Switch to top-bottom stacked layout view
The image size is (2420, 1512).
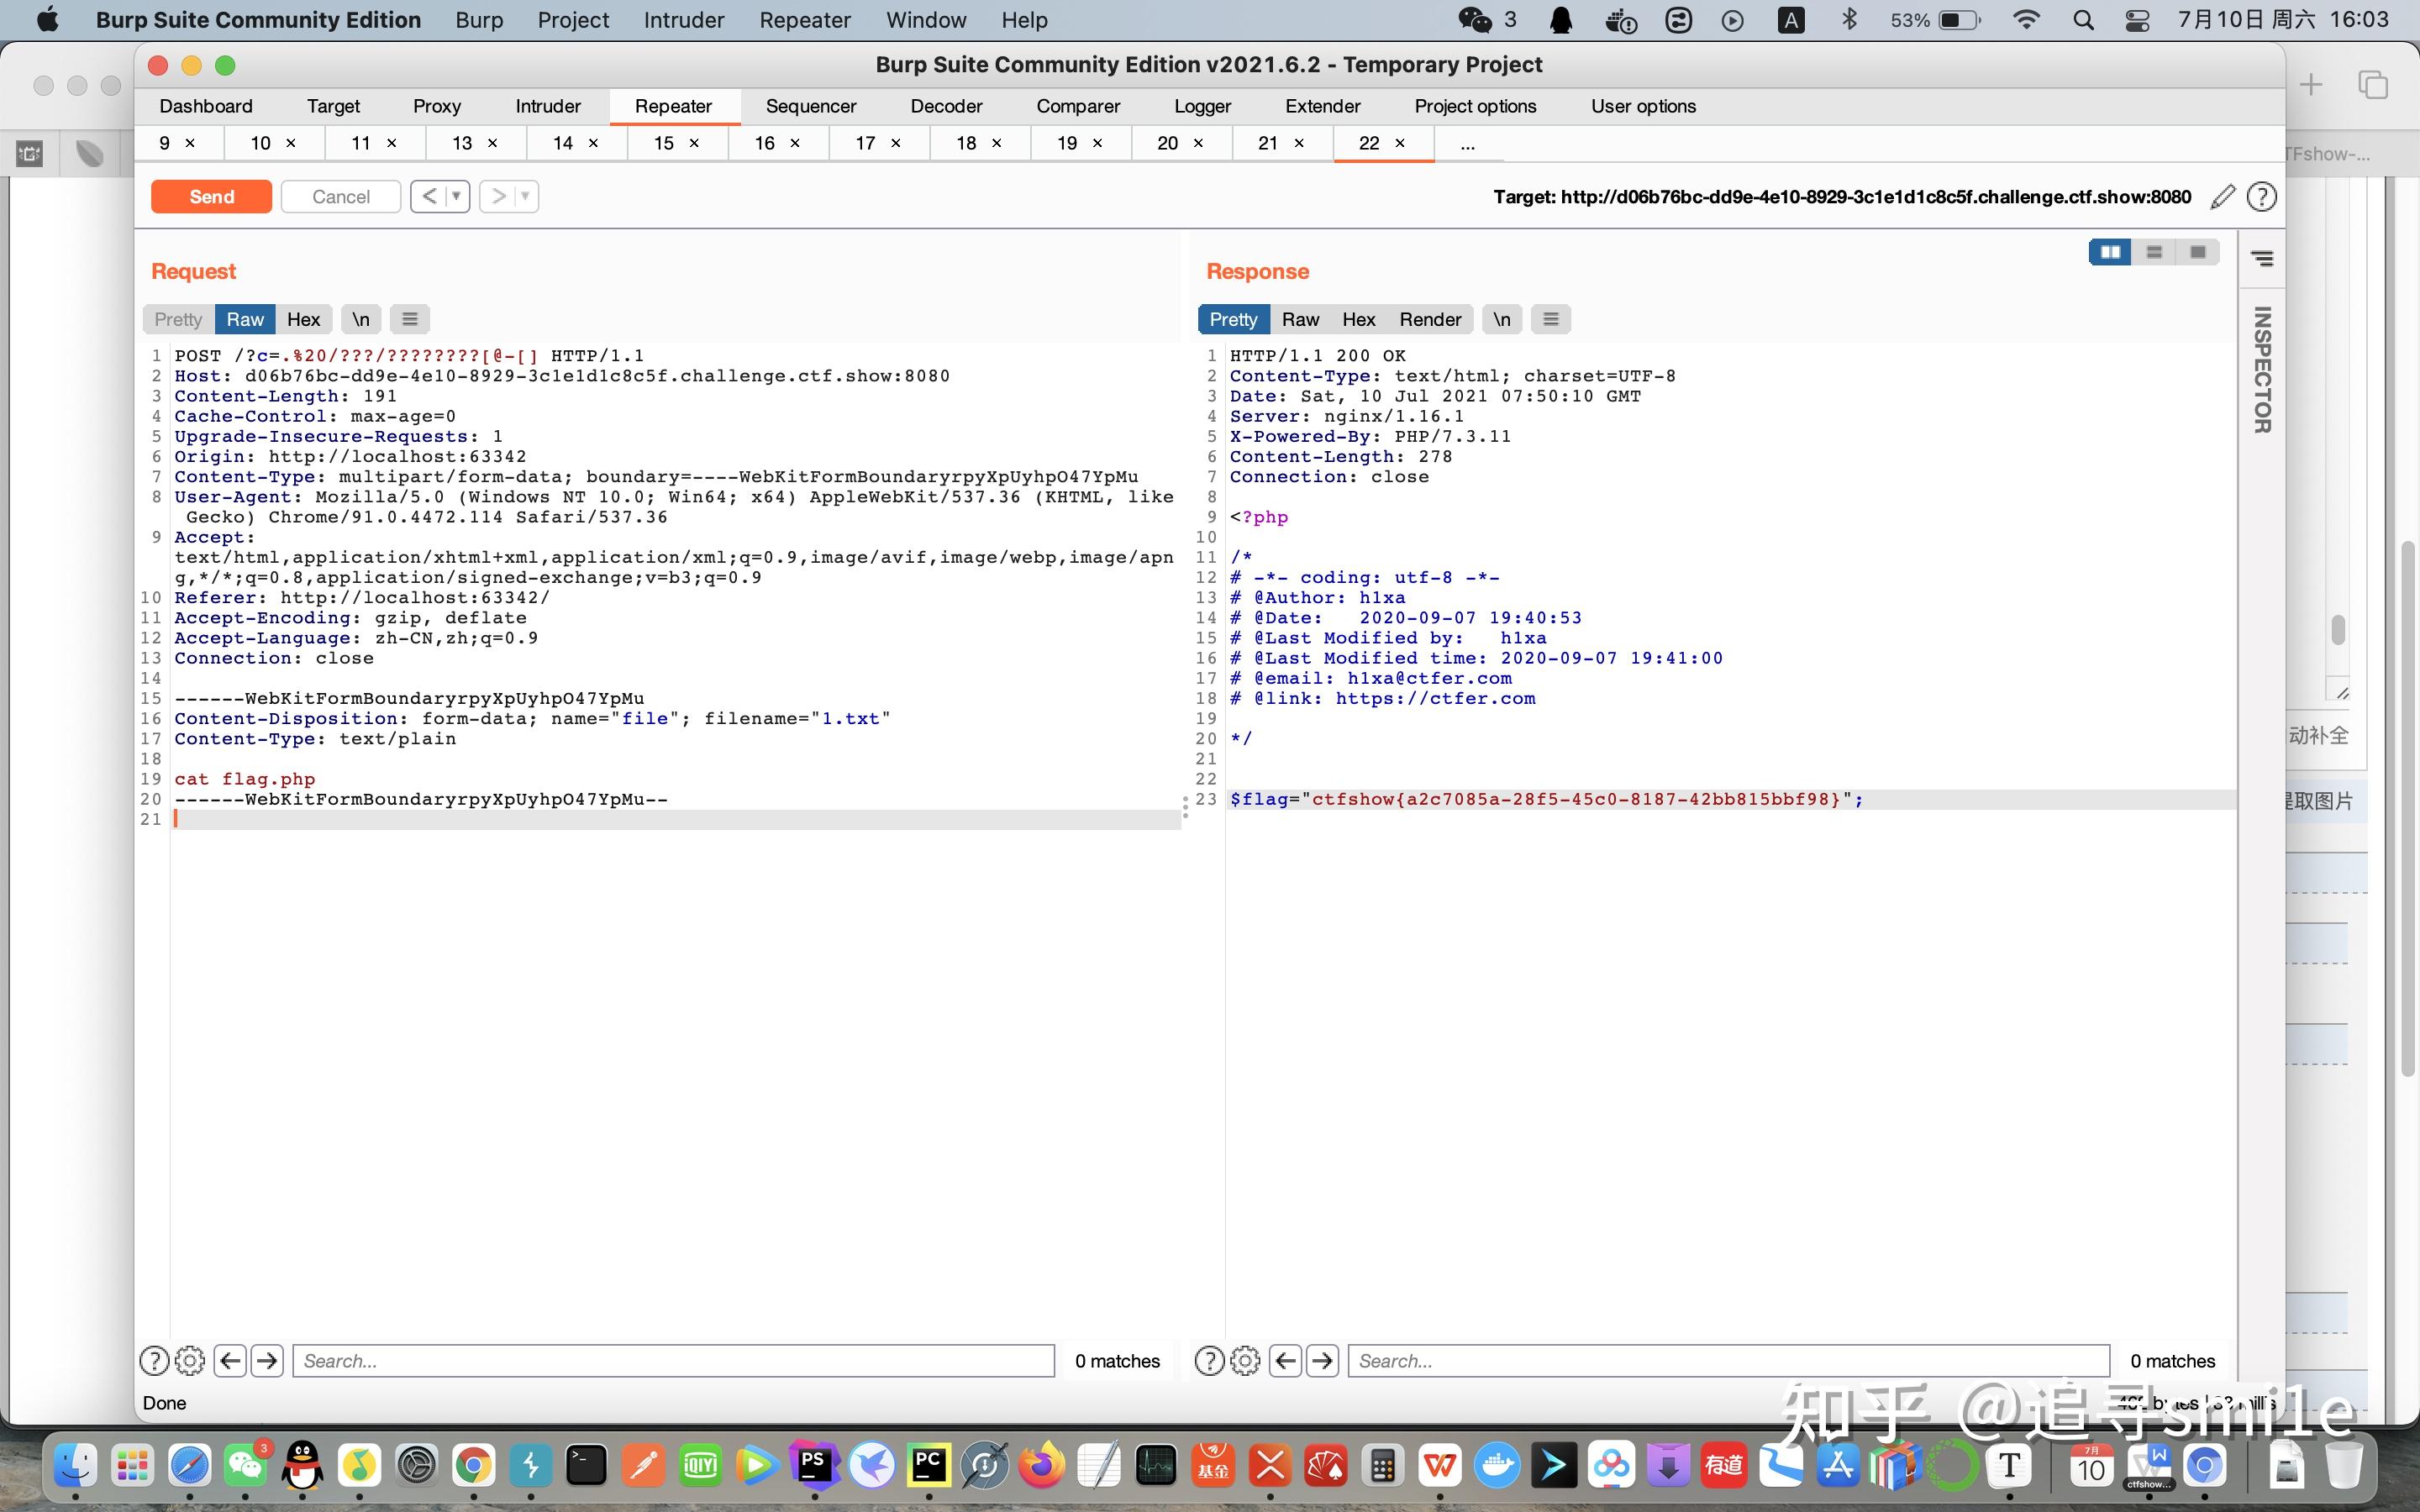click(2154, 252)
